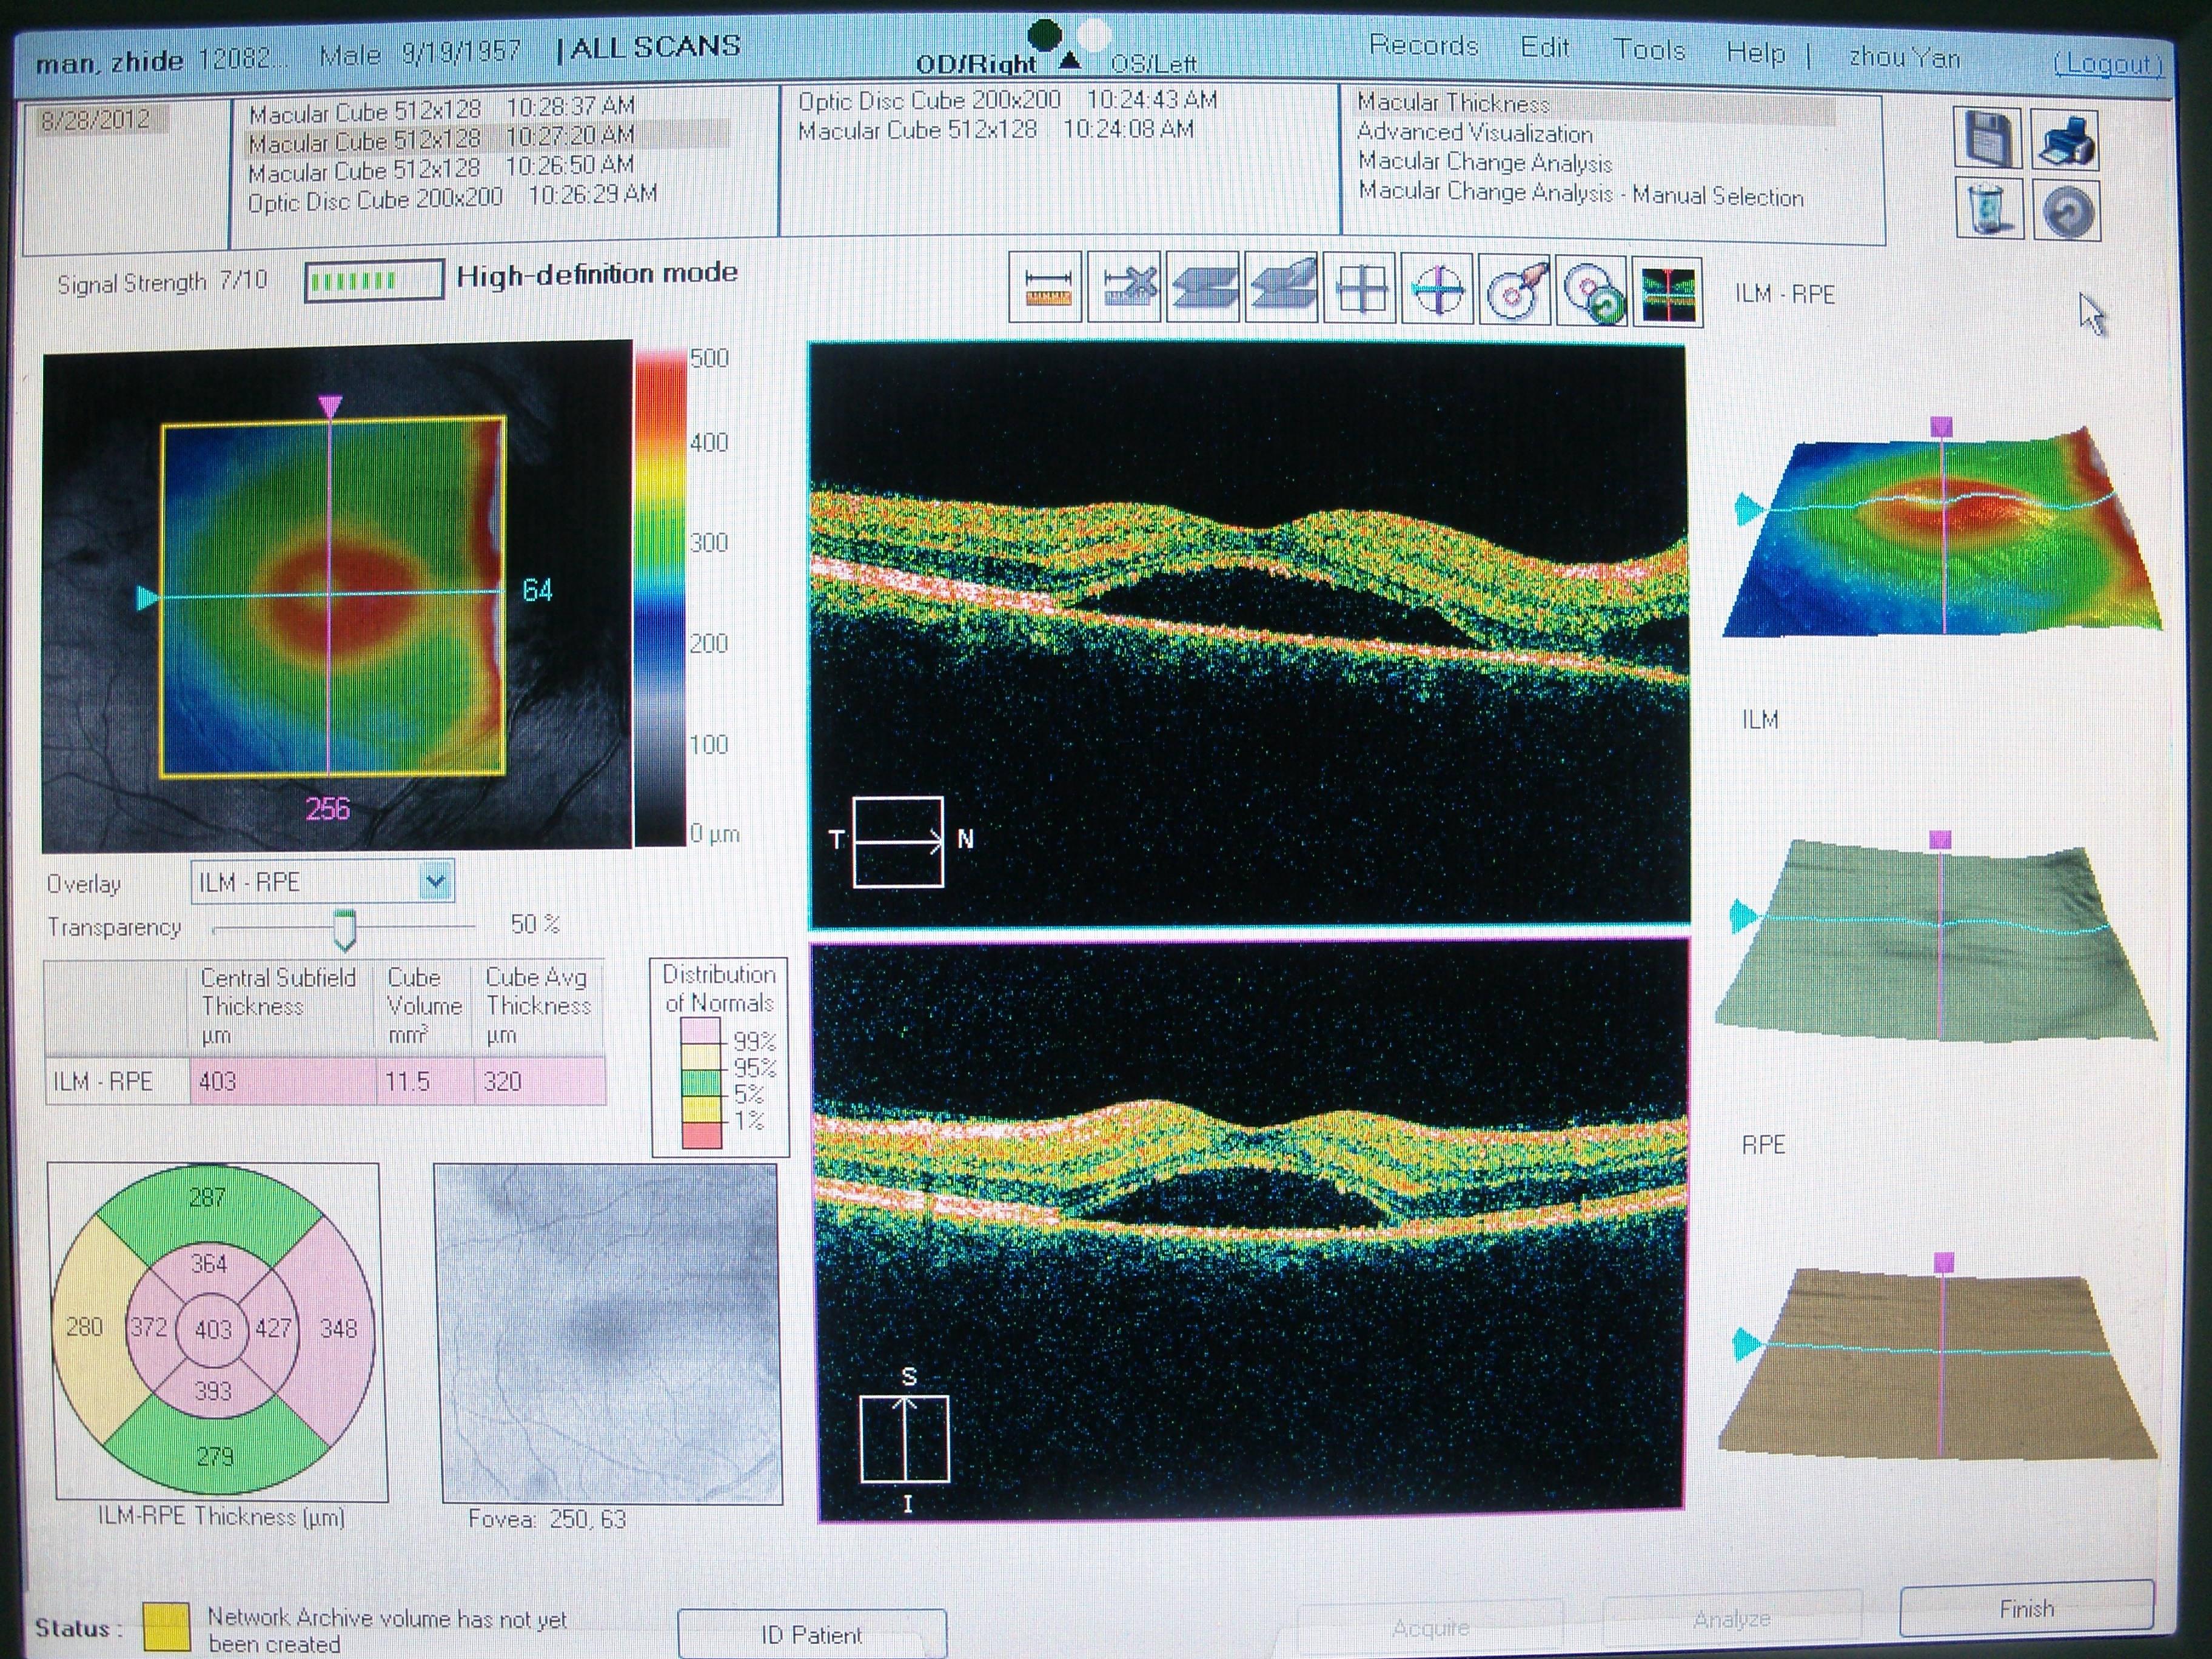Click the fundus thickness map image

[337, 596]
